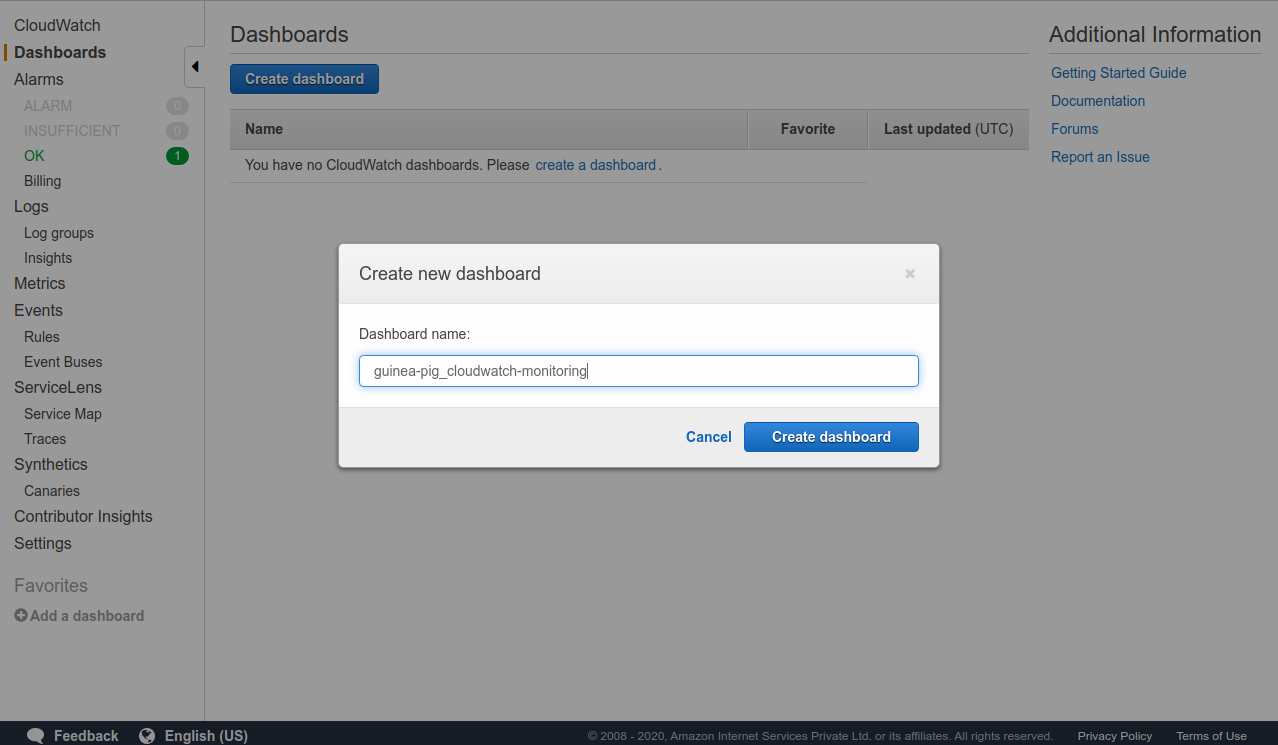1278x745 pixels.
Task: Open Report an Issue link
Action: pyautogui.click(x=1100, y=157)
